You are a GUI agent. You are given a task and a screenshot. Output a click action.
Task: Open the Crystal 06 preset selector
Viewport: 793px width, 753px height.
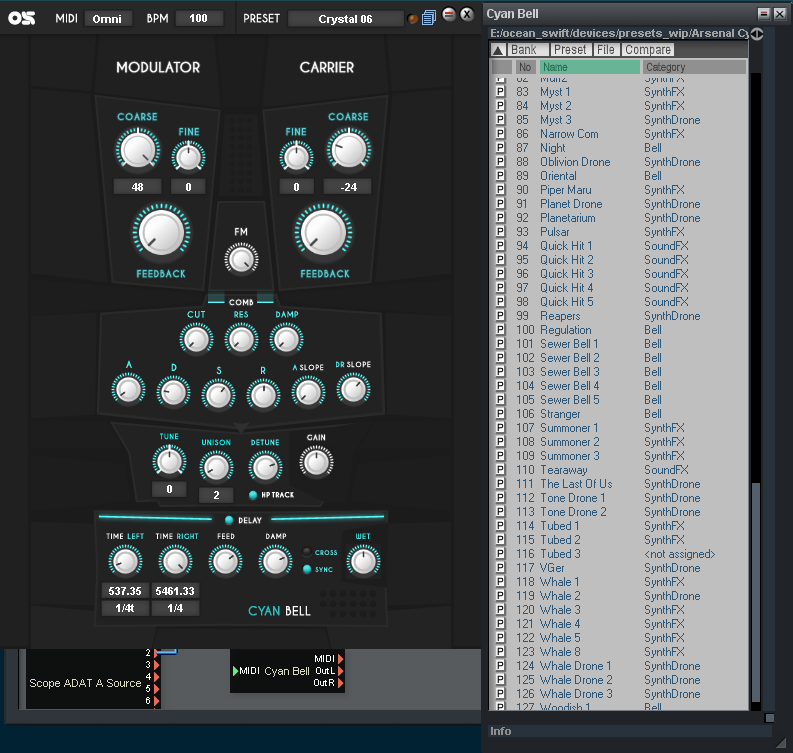(345, 19)
